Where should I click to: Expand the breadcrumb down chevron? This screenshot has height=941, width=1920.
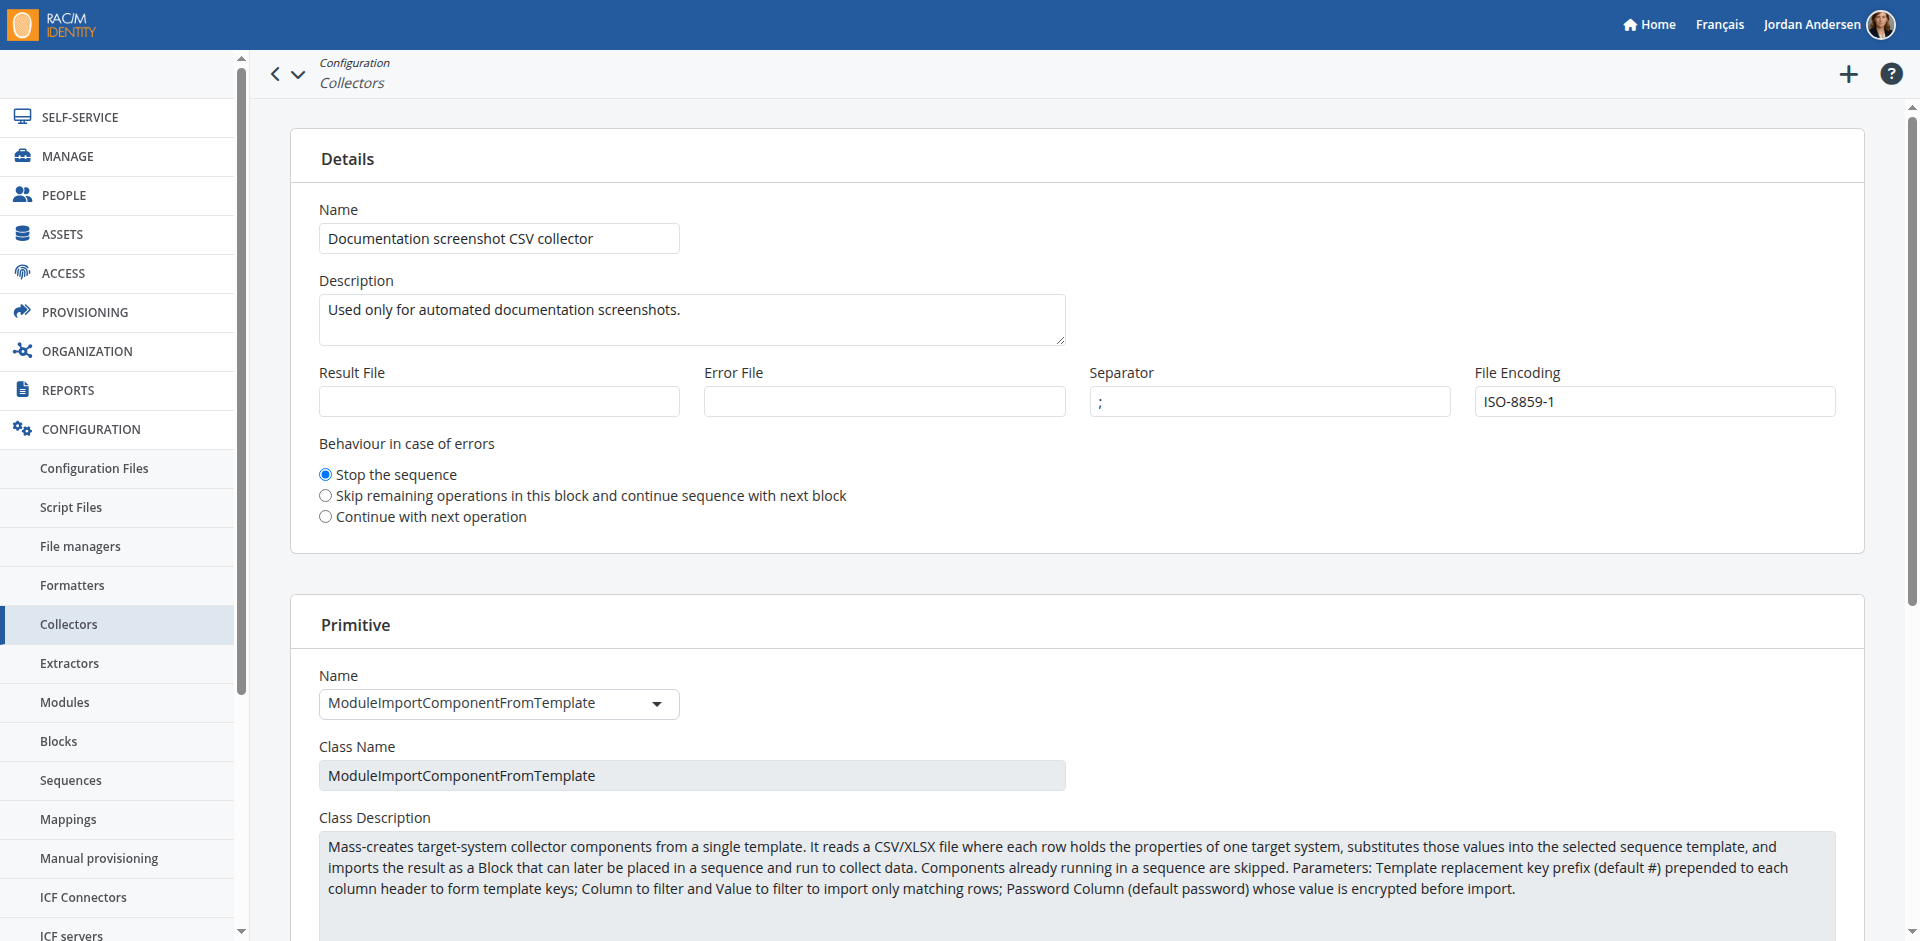(298, 74)
